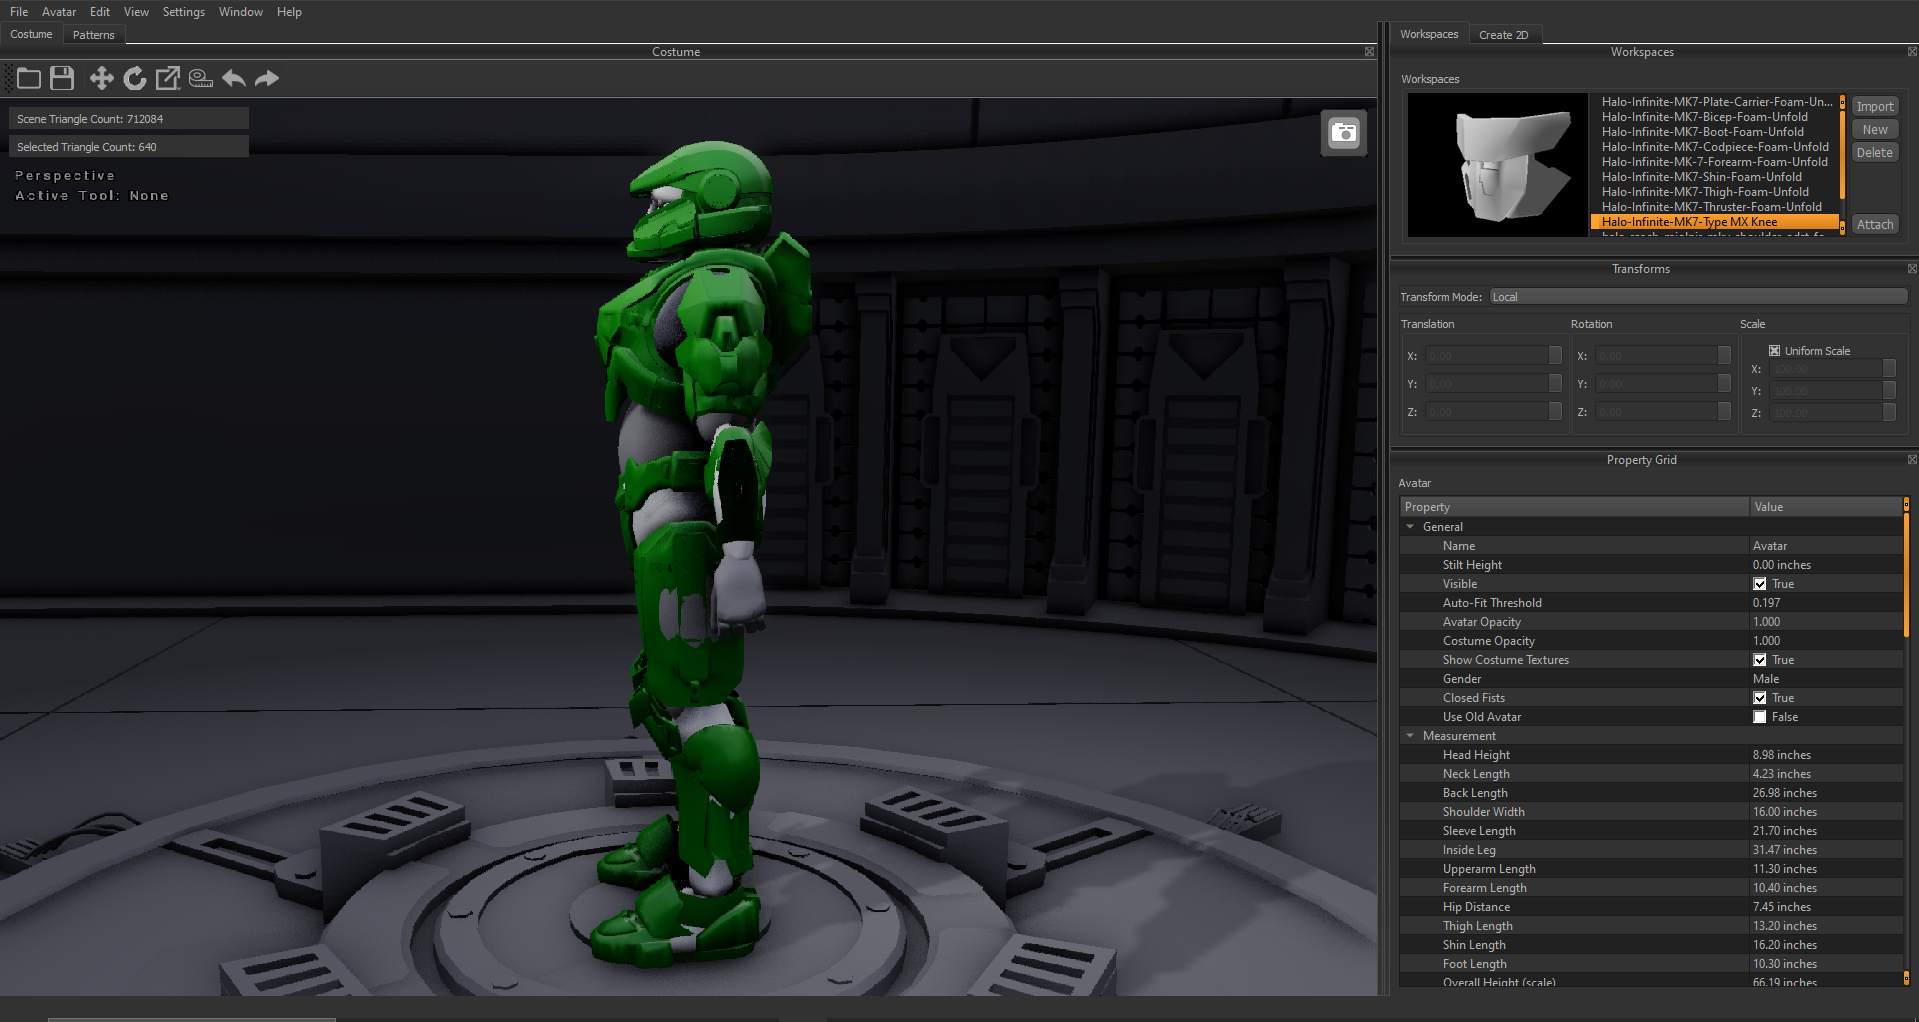
Task: Open the View menu
Action: coord(136,12)
